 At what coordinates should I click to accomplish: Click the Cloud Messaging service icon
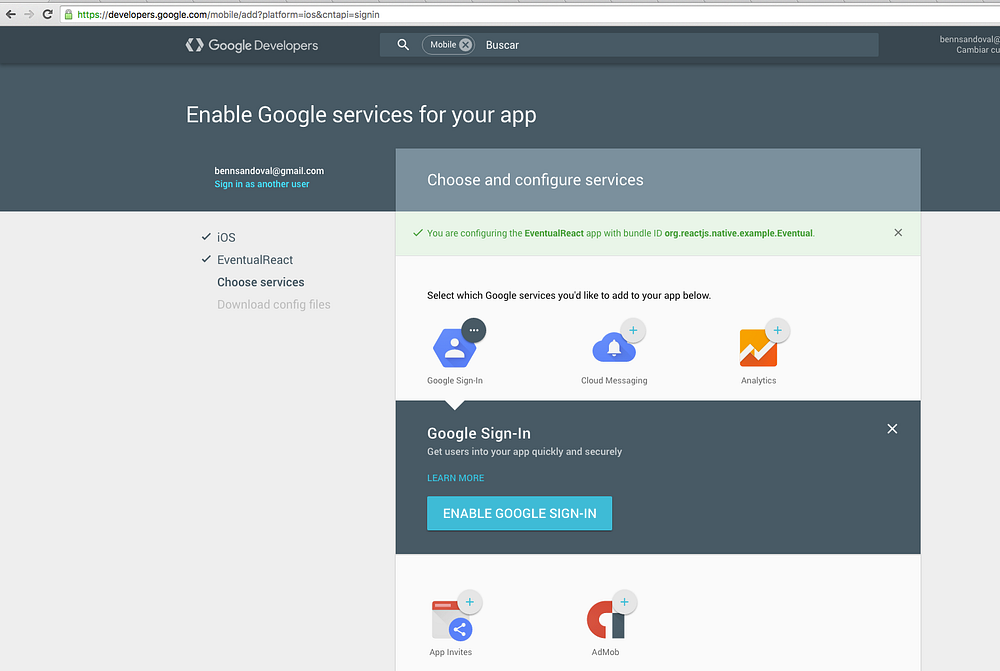coord(613,349)
